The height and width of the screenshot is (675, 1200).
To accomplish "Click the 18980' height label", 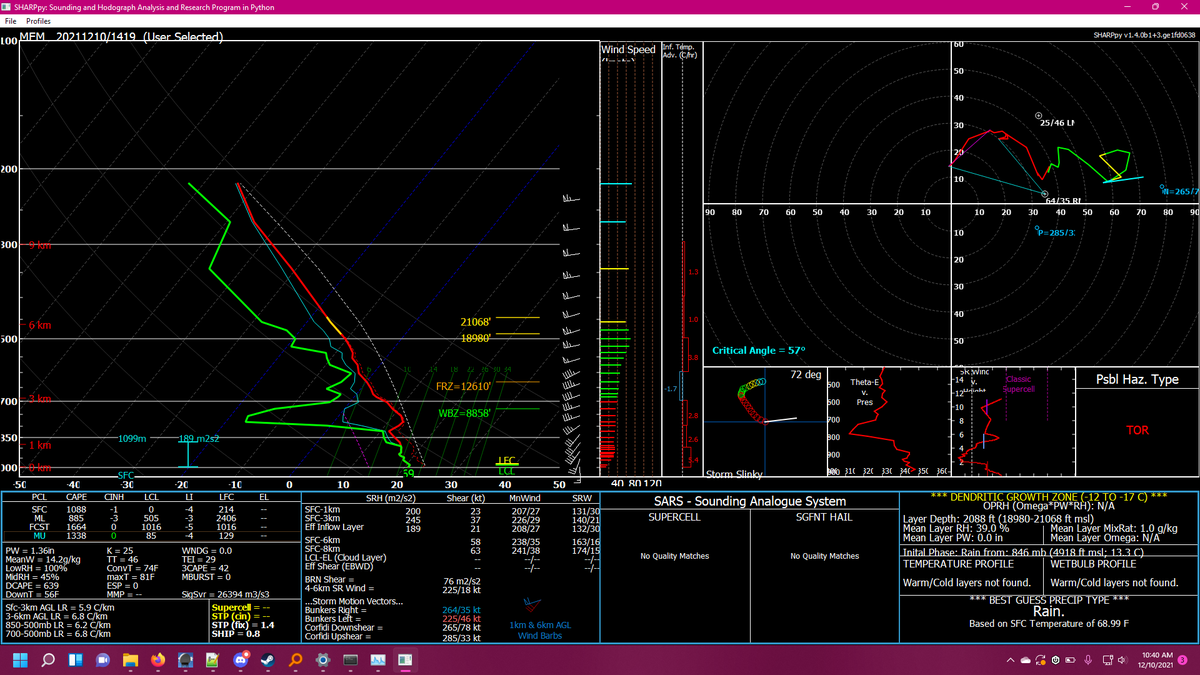I will (x=476, y=338).
